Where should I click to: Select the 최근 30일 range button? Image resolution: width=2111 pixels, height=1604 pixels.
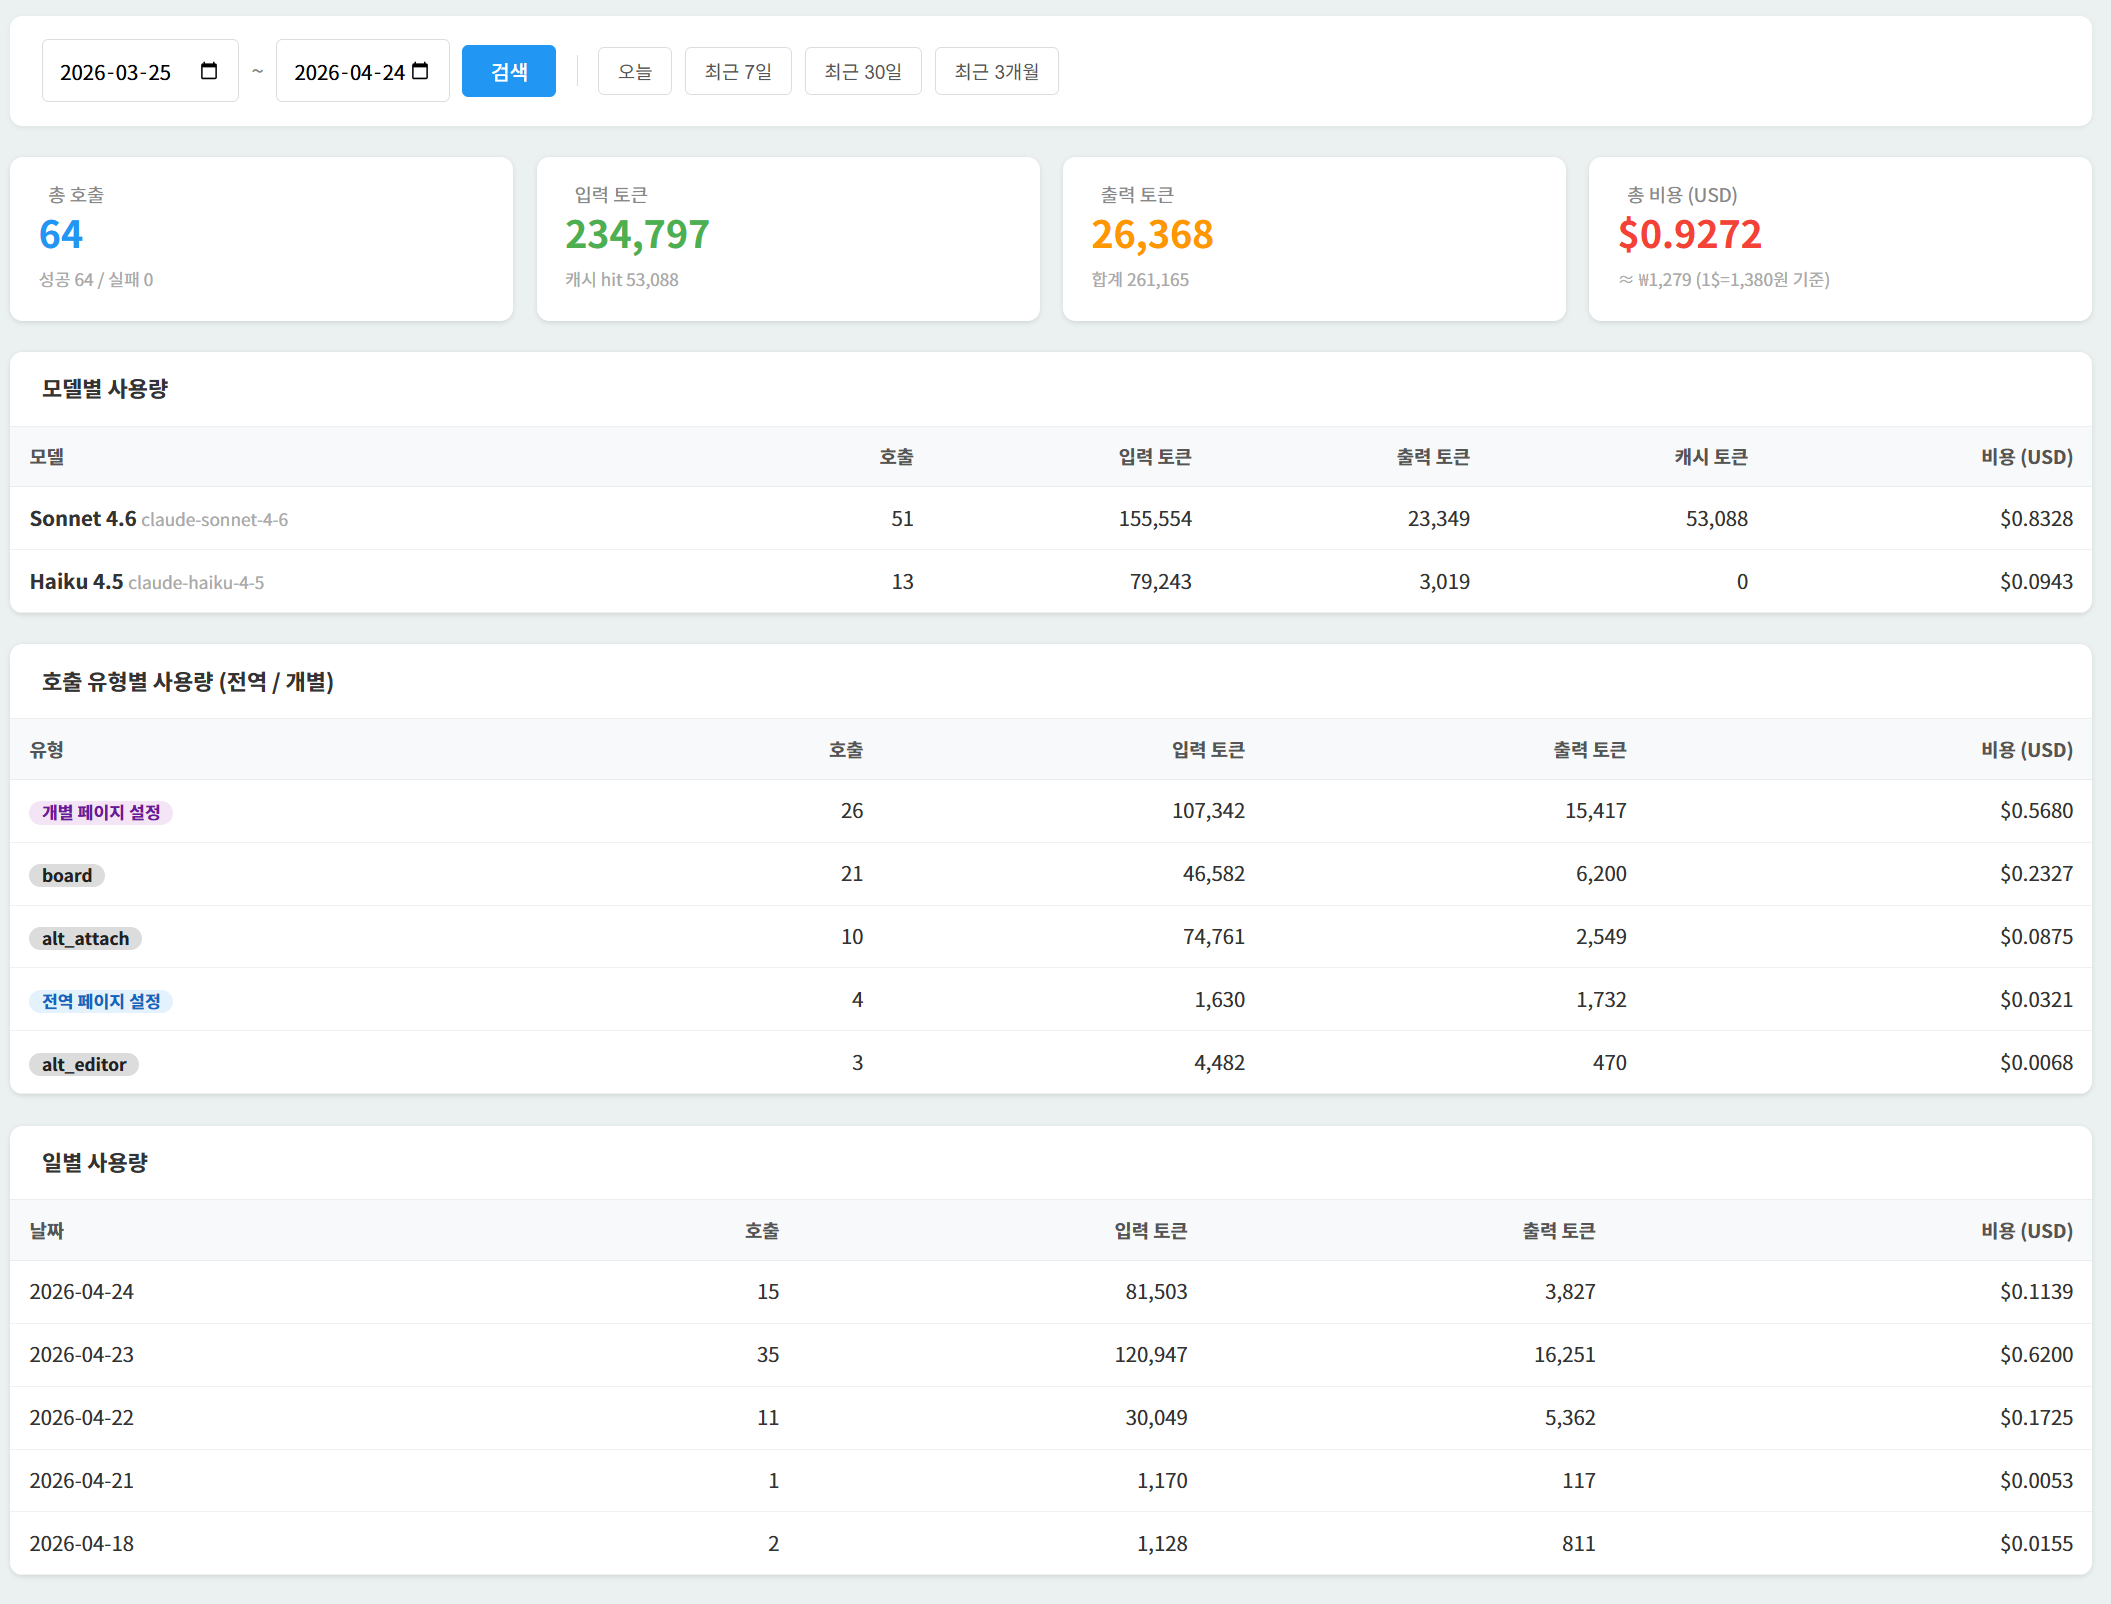coord(862,71)
